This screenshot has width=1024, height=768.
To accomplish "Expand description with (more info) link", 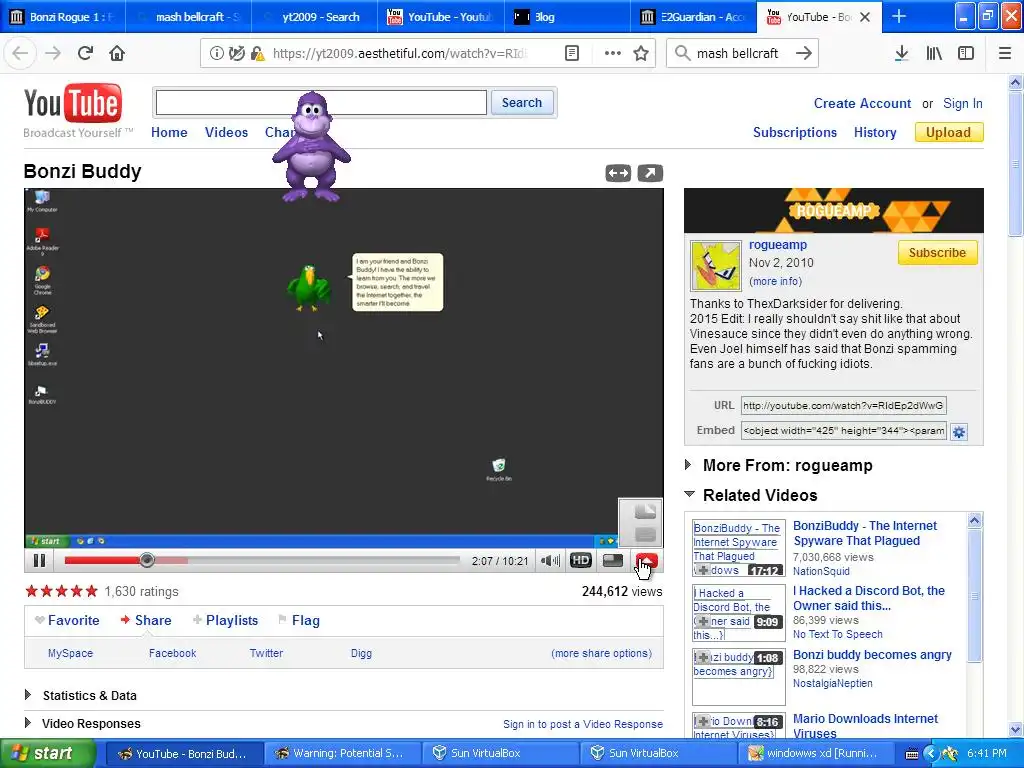I will [775, 281].
